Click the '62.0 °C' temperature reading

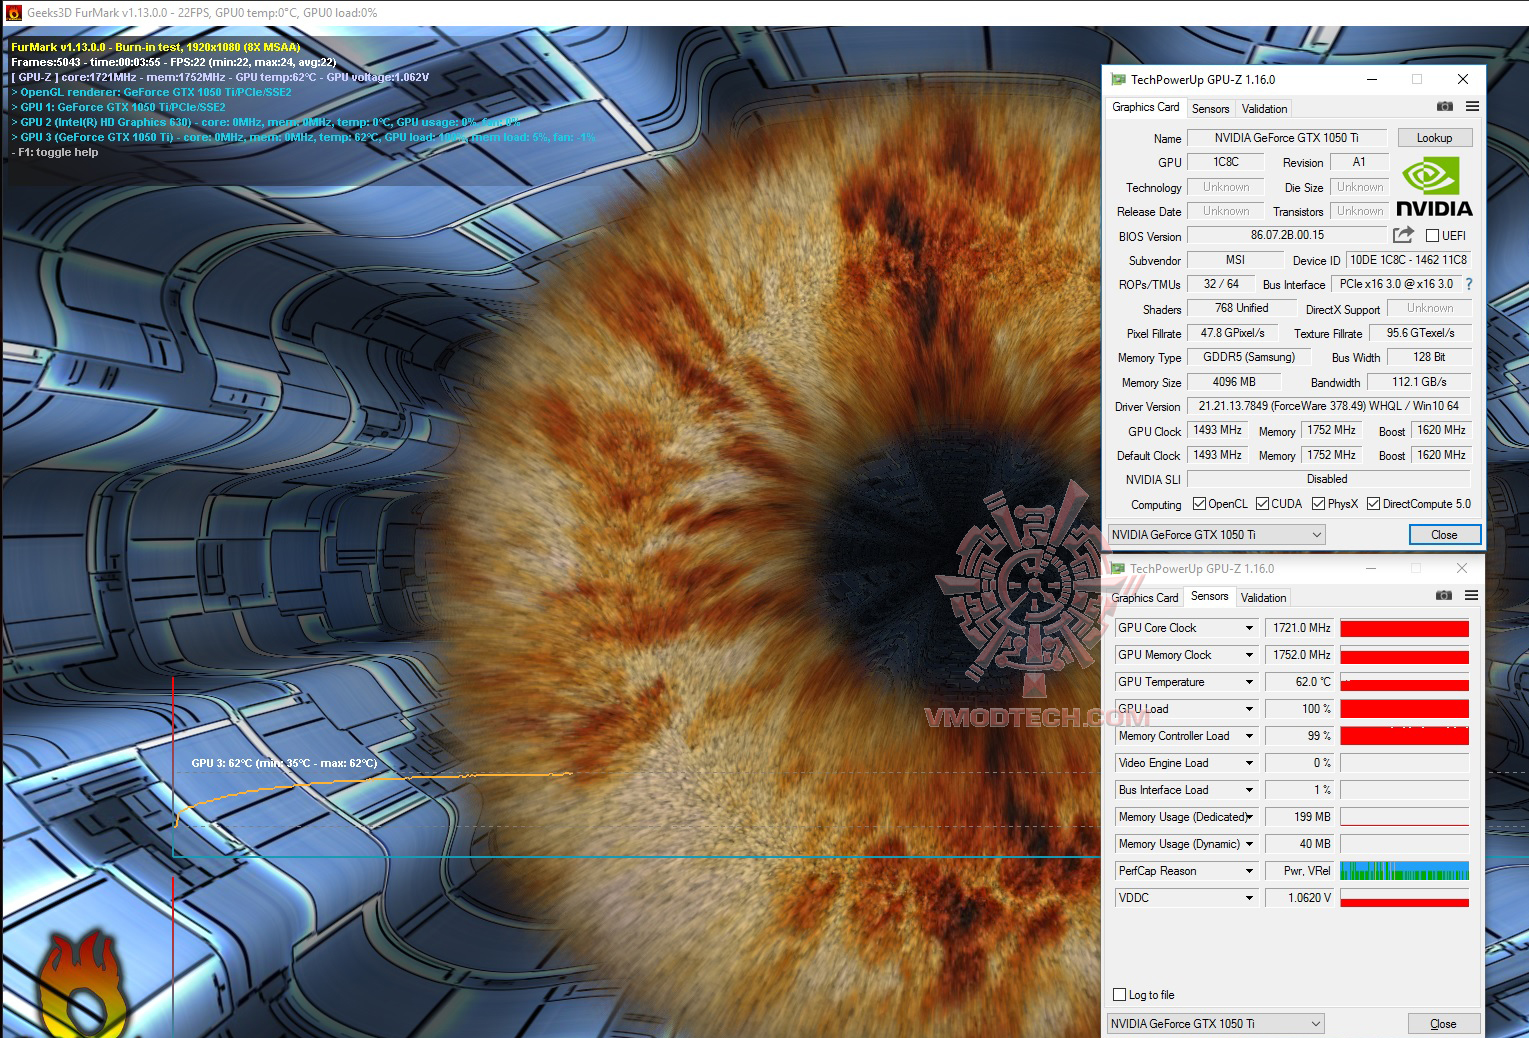[1300, 682]
